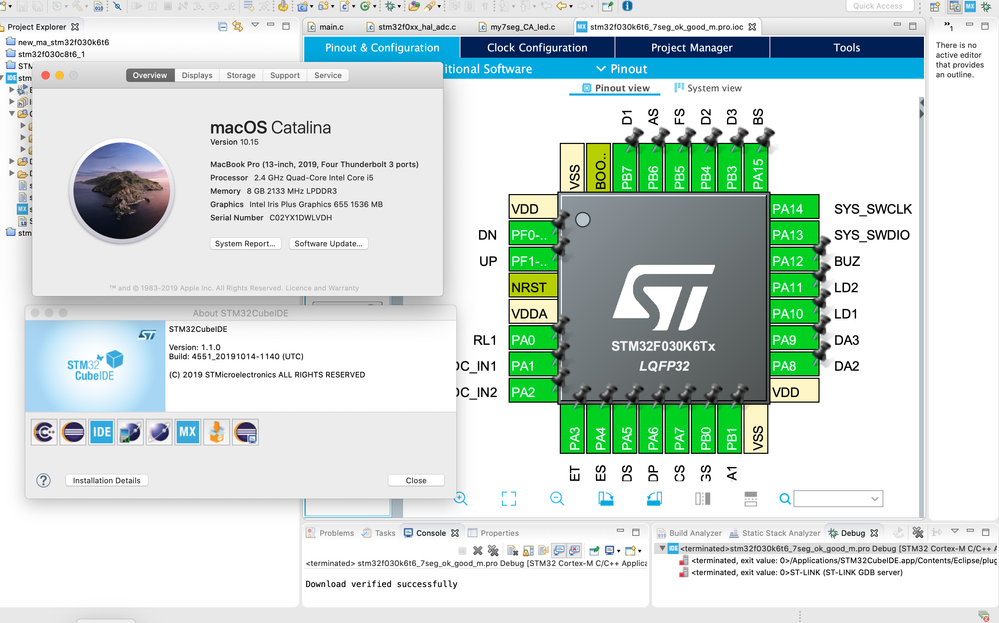Open the debug launch dropdown arrow in toolbar
Viewport: 999px width, 623px height.
pos(399,7)
